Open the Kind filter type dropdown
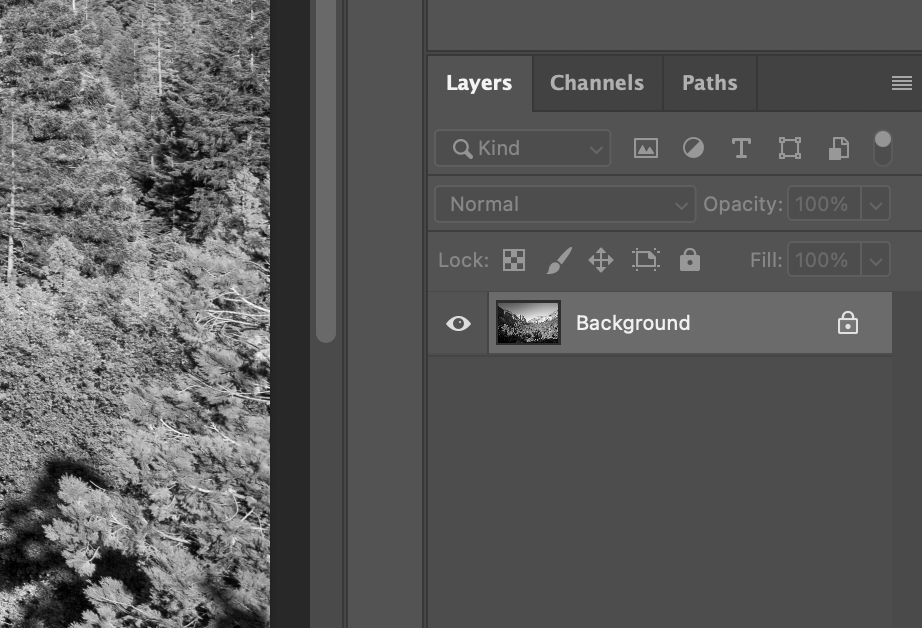Viewport: 922px width, 628px height. coord(522,148)
